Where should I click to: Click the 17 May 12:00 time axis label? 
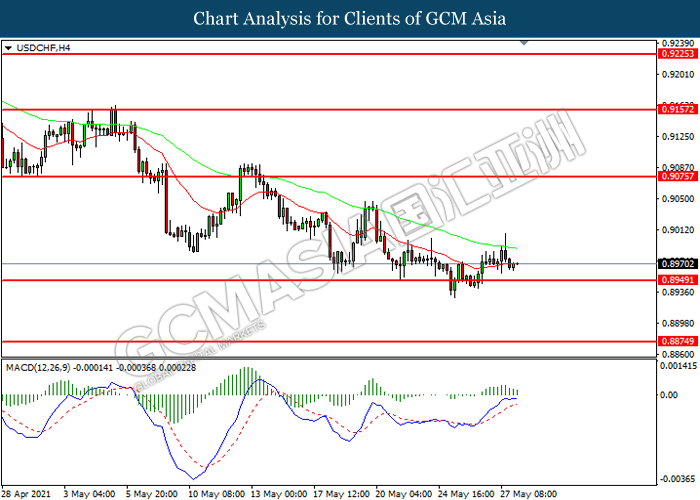click(341, 494)
